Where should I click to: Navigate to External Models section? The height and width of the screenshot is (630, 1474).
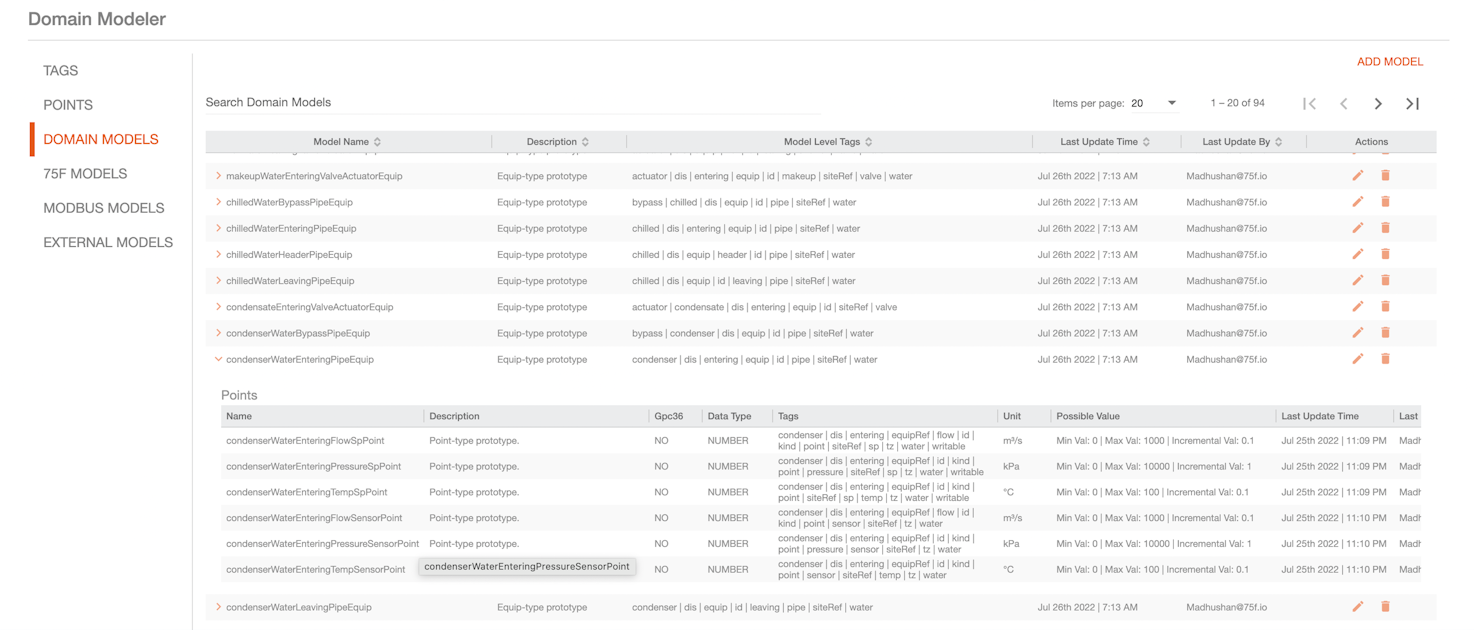coord(108,242)
